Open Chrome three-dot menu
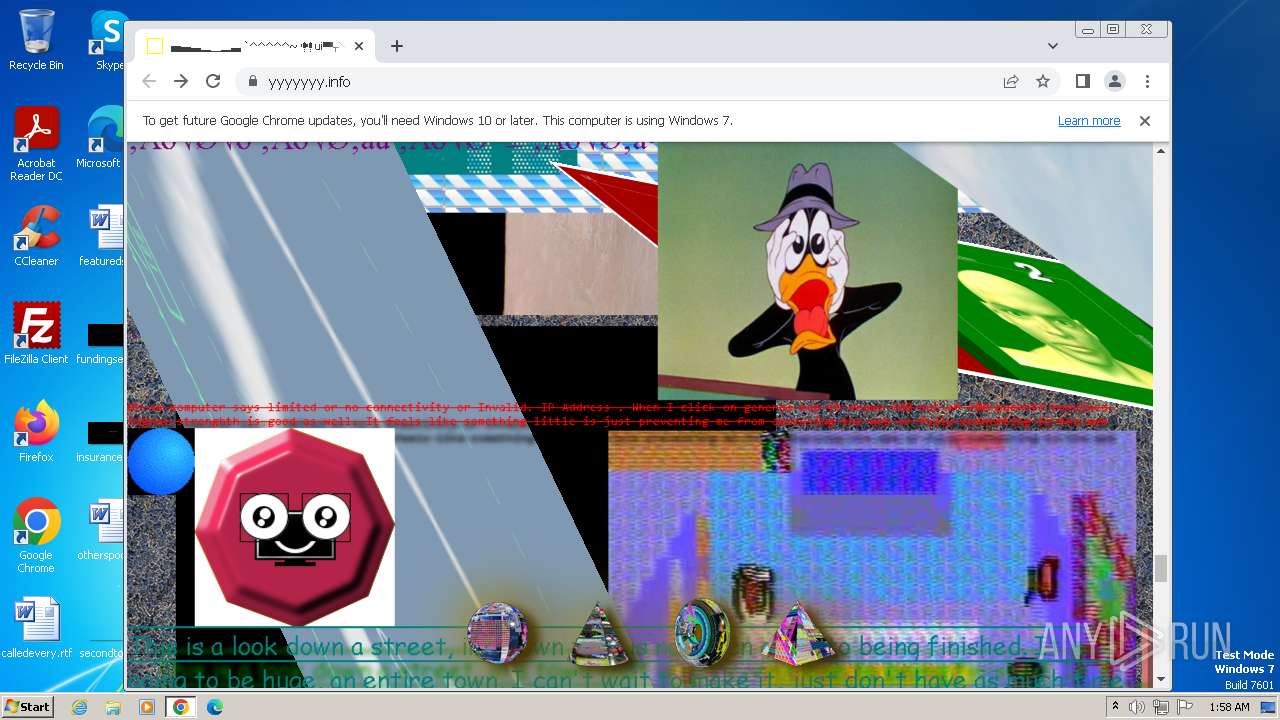Image resolution: width=1280 pixels, height=720 pixels. (x=1147, y=82)
